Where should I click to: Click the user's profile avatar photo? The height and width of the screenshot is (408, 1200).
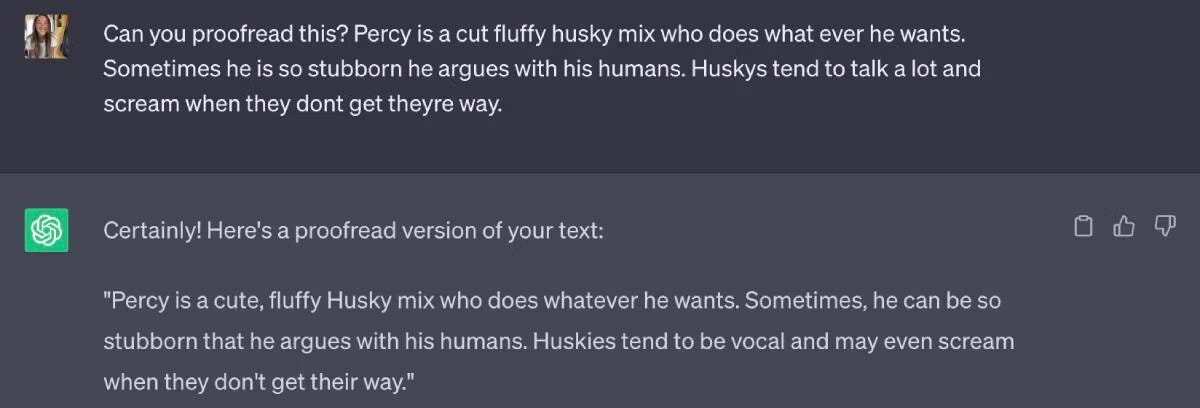pyautogui.click(x=46, y=37)
